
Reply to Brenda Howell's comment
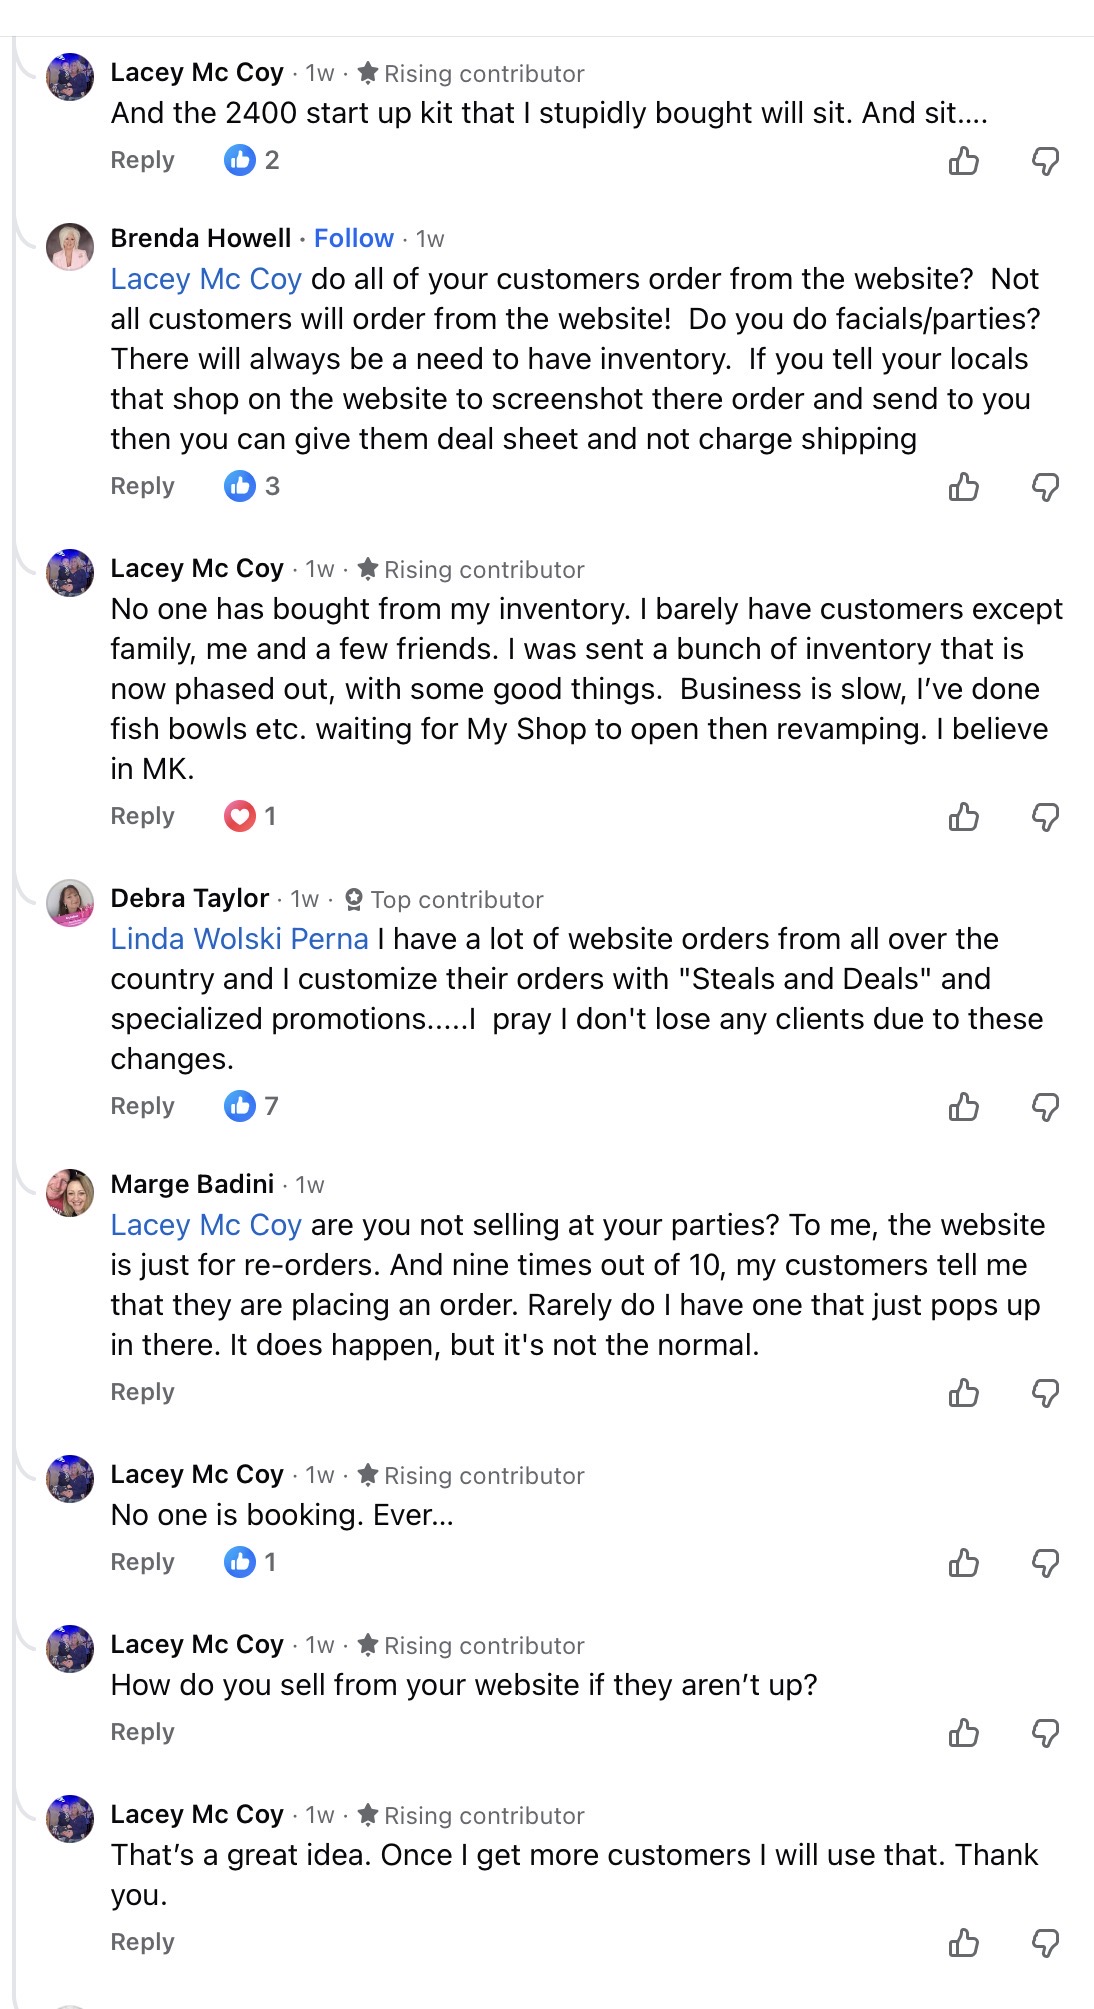pos(142,486)
